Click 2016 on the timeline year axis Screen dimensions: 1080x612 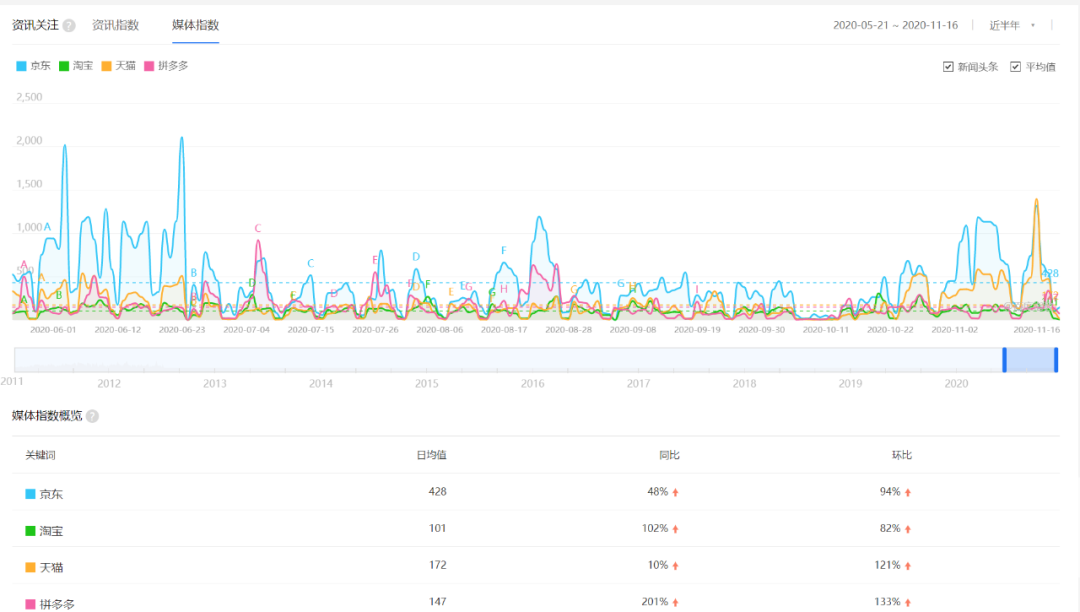[532, 383]
